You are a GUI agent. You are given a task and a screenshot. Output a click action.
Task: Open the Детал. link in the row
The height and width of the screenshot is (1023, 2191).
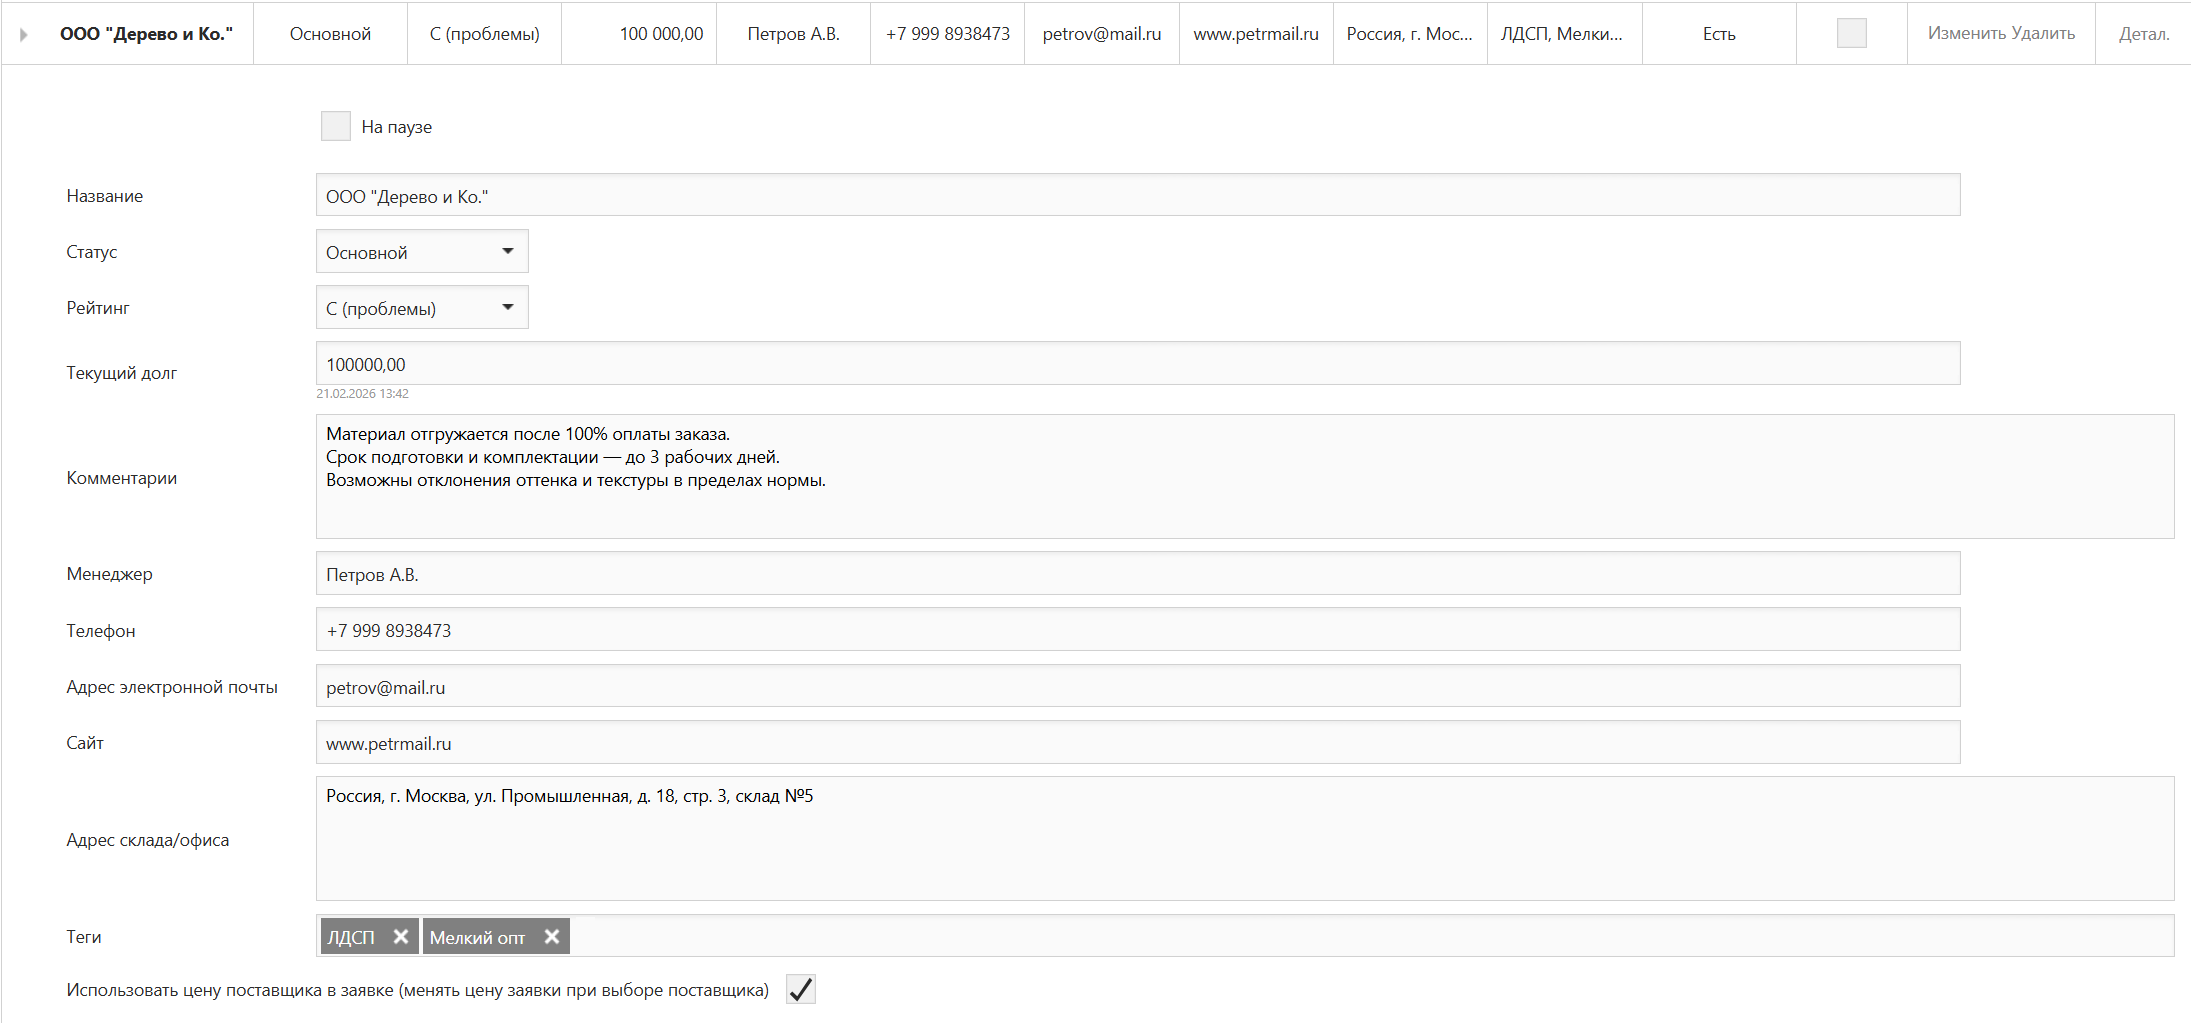point(2144,34)
